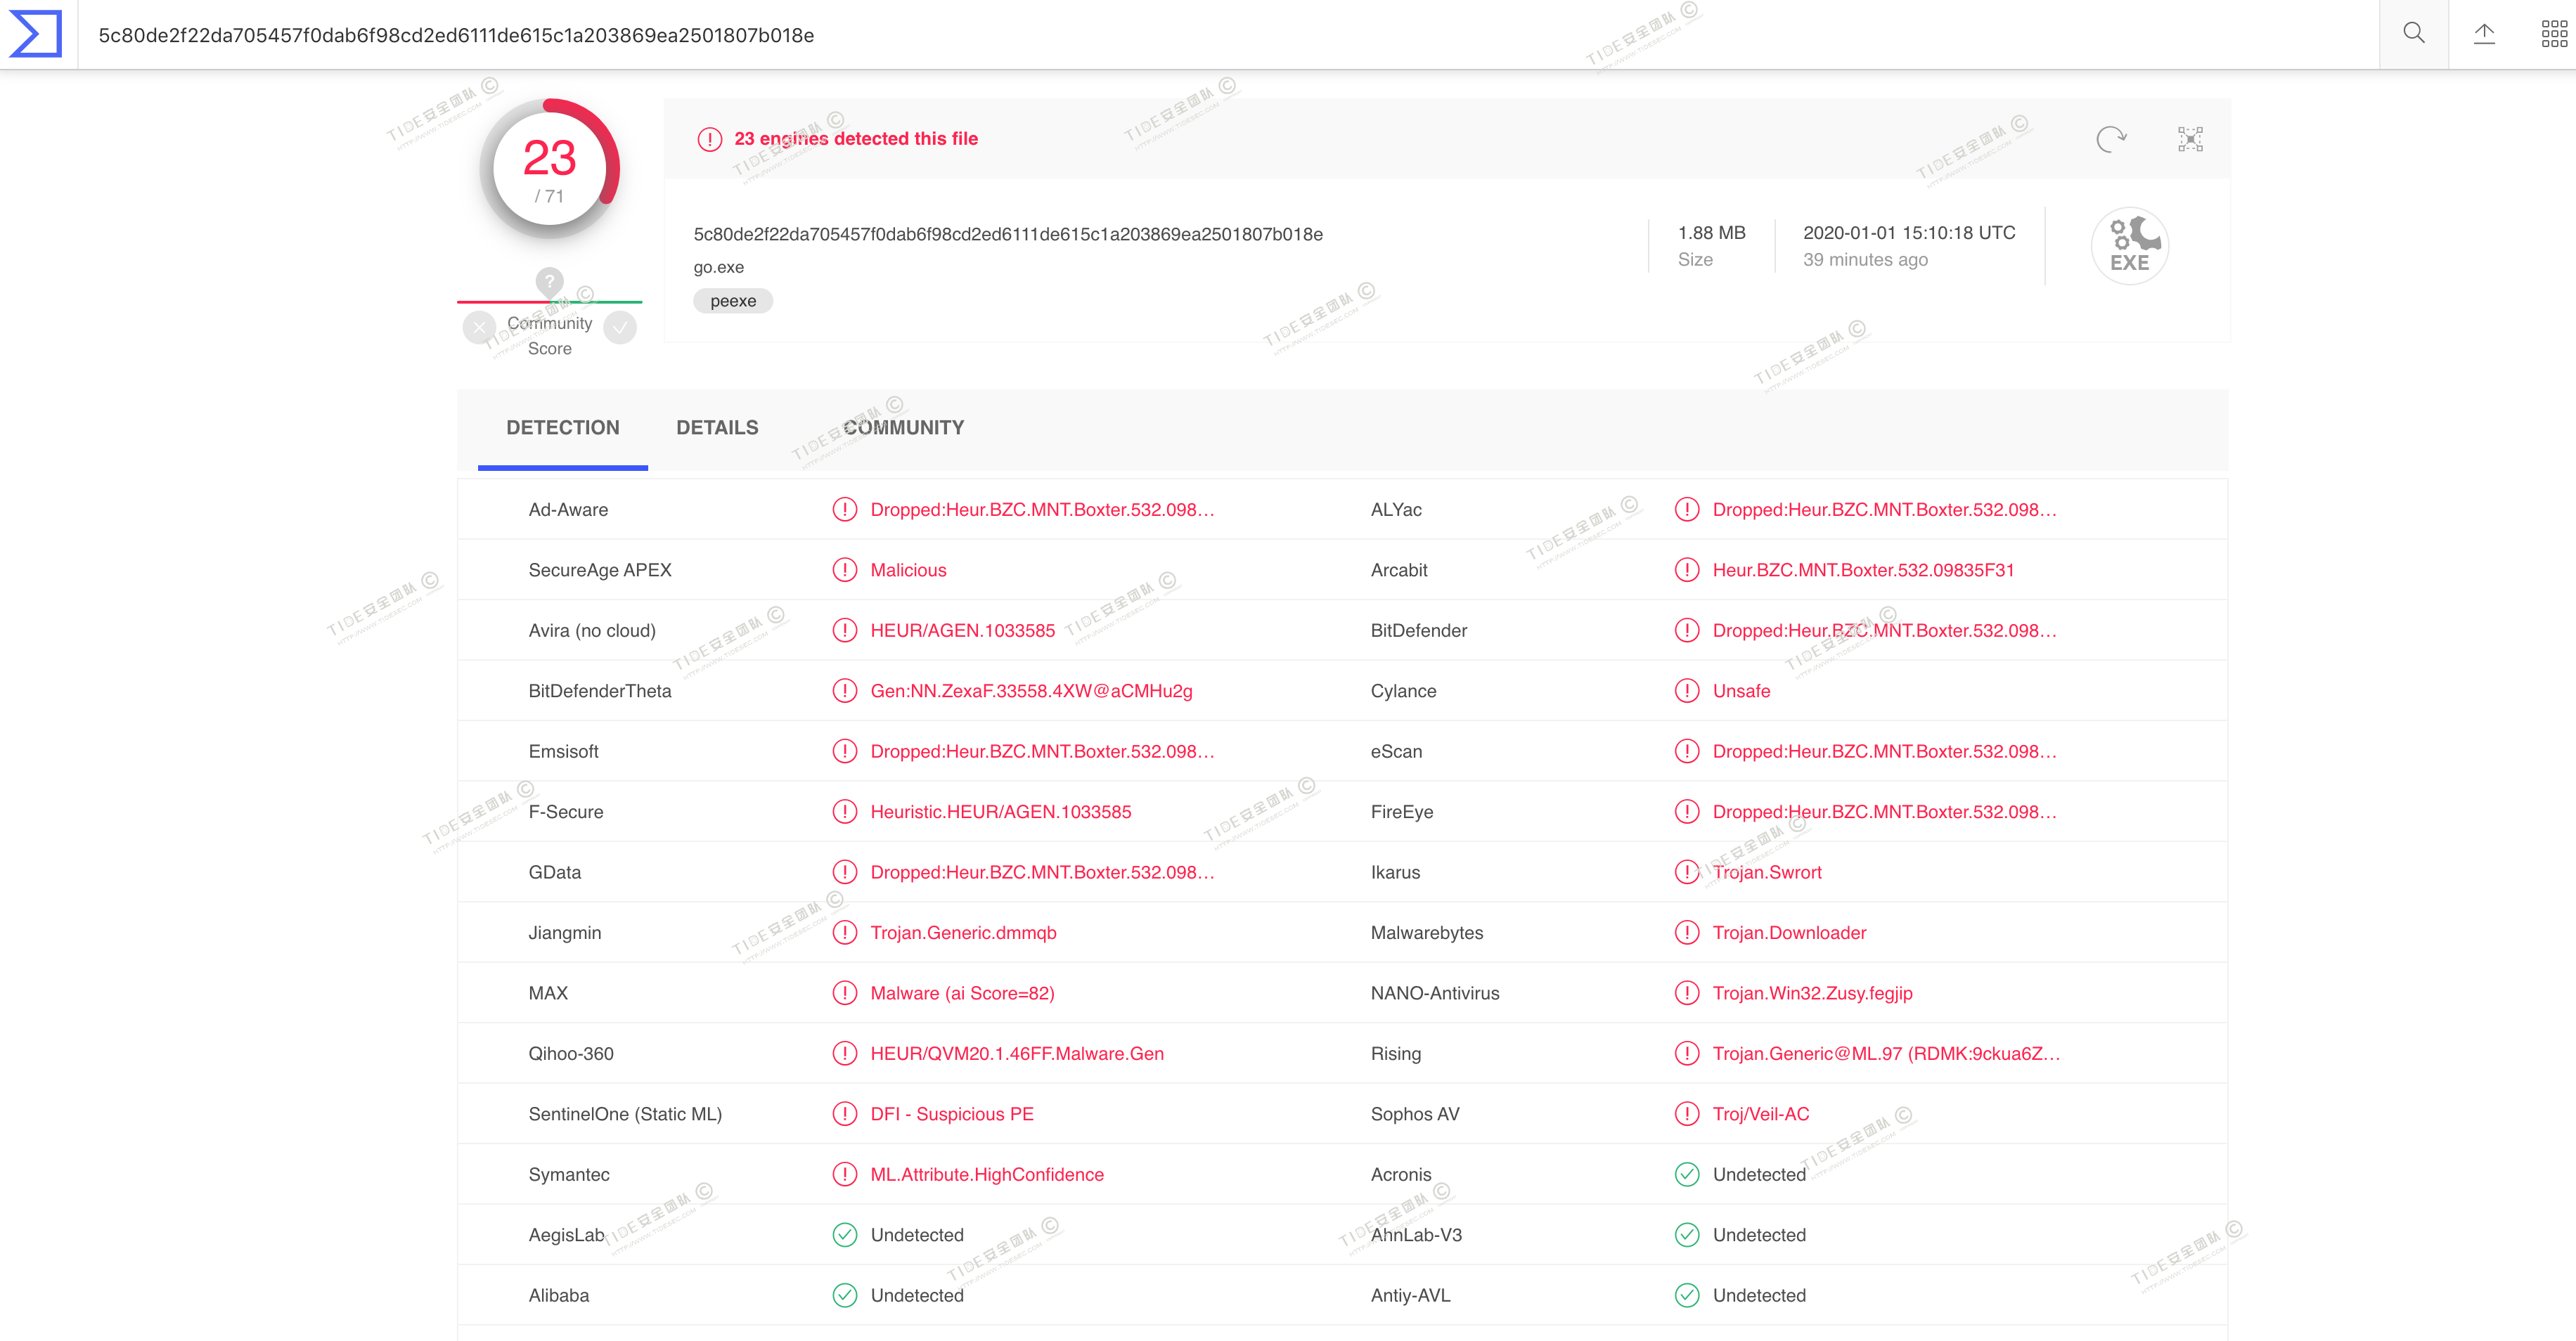
Task: Select the DETECTION tab
Action: (x=562, y=428)
